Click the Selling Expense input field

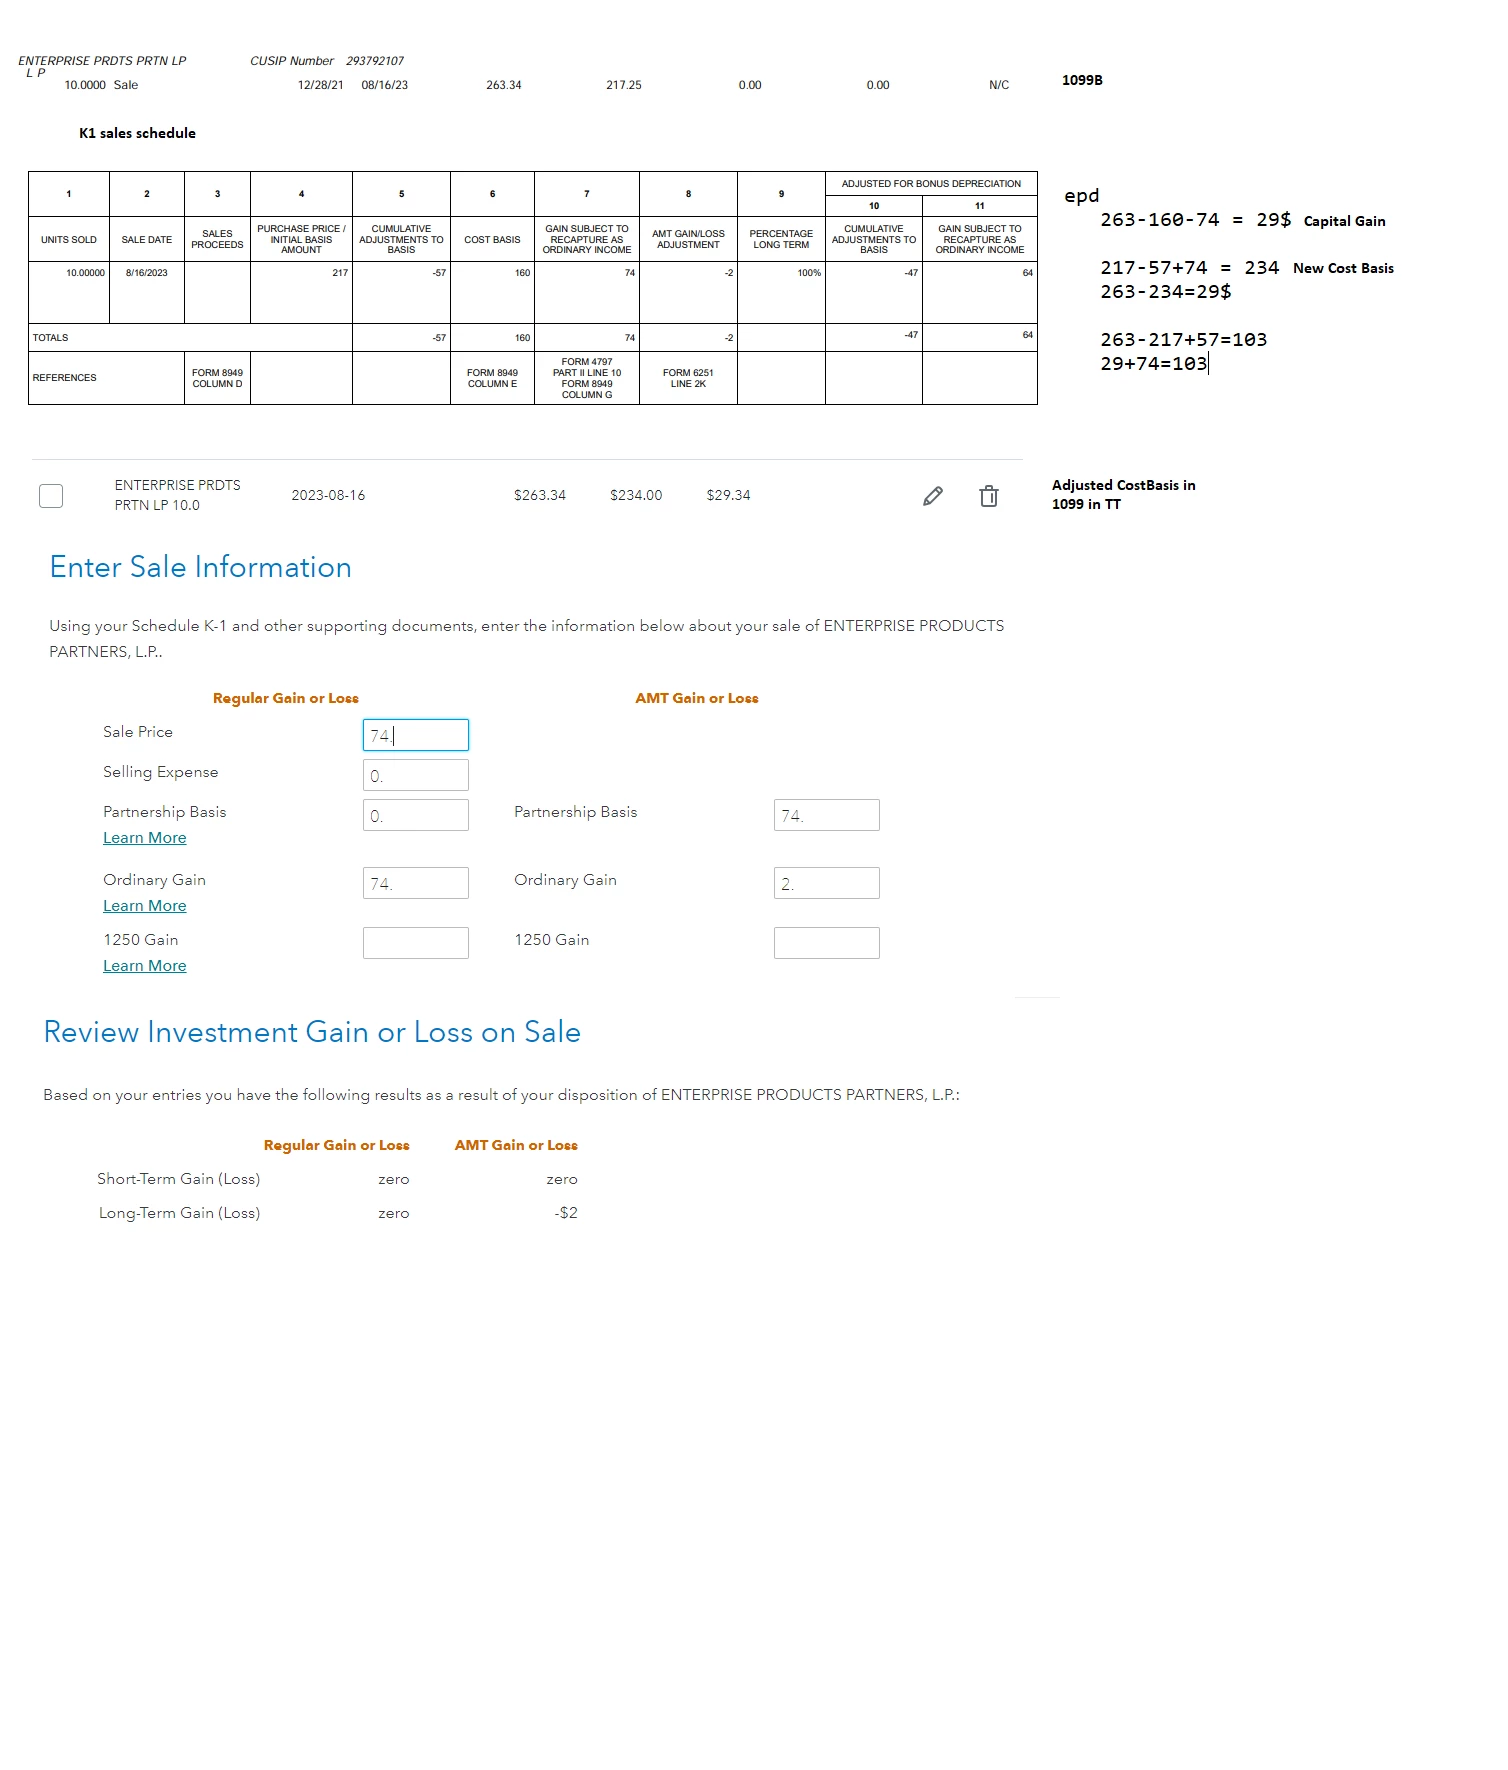click(x=415, y=775)
